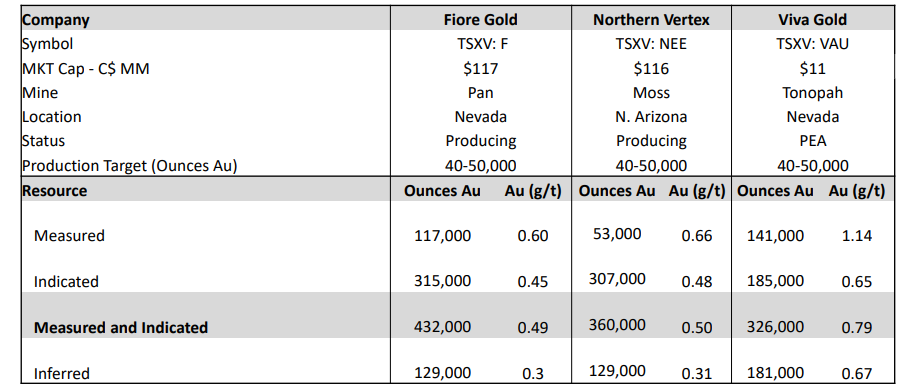Click the N. Arizona location cell

651,117
